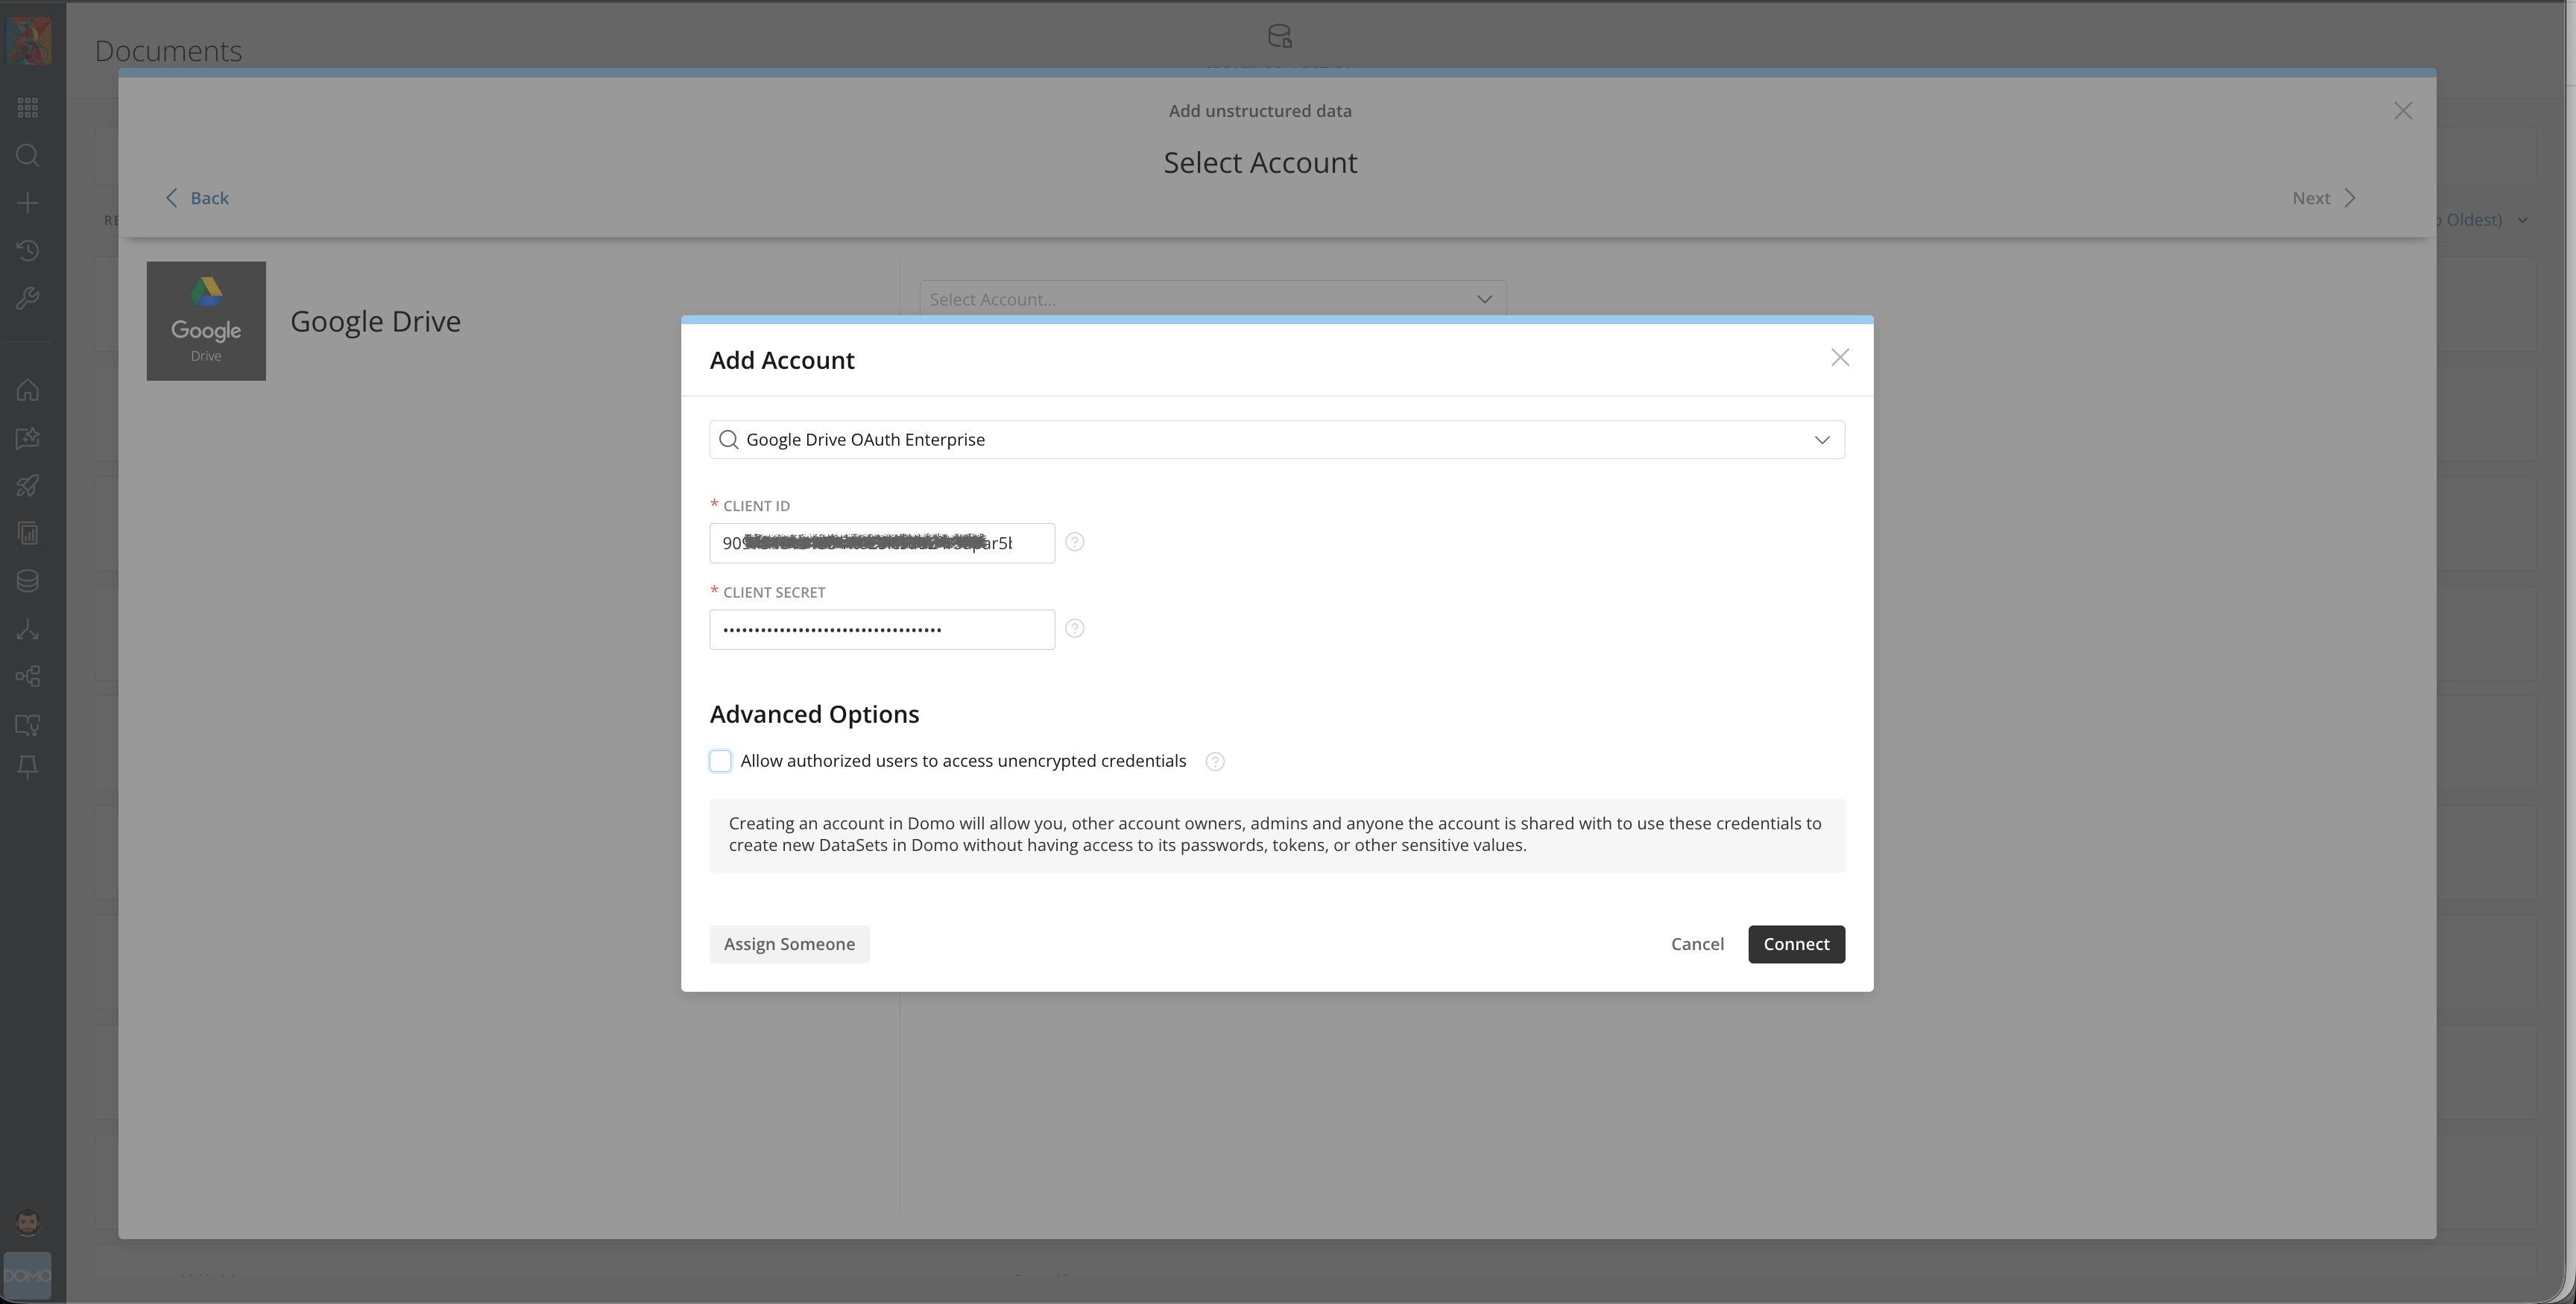This screenshot has width=2576, height=1304.
Task: Open the Select Account dropdown
Action: click(1213, 299)
